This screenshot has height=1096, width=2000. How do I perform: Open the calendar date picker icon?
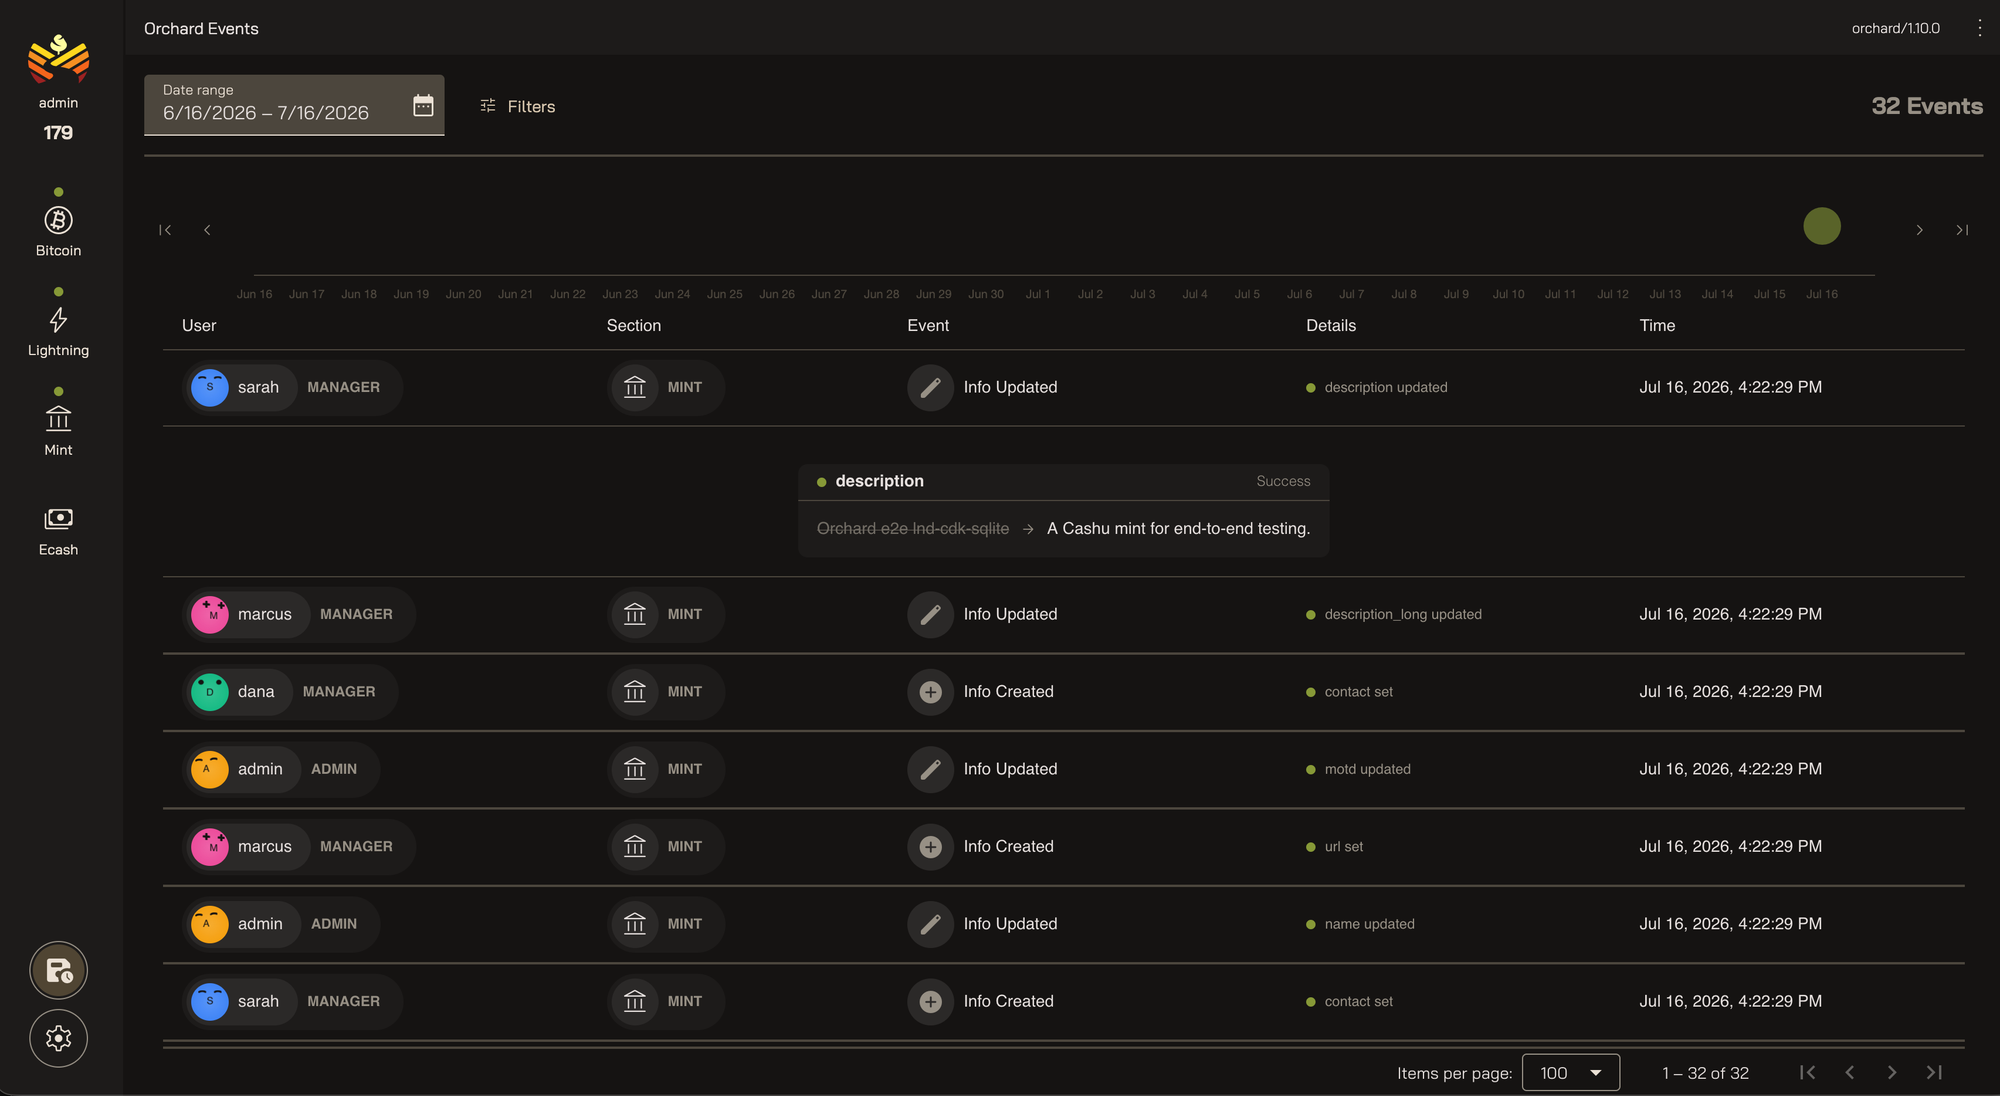coord(423,105)
